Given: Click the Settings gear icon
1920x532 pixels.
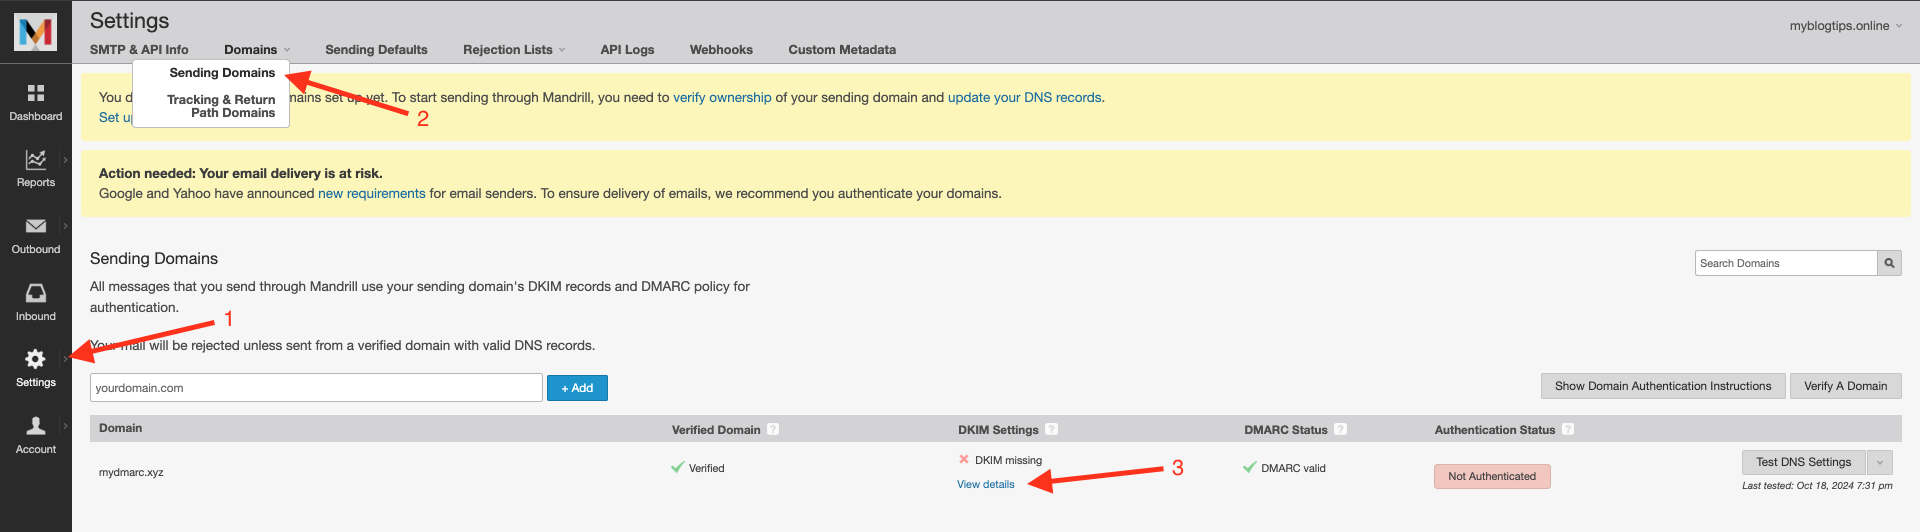Looking at the screenshot, I should (x=36, y=360).
